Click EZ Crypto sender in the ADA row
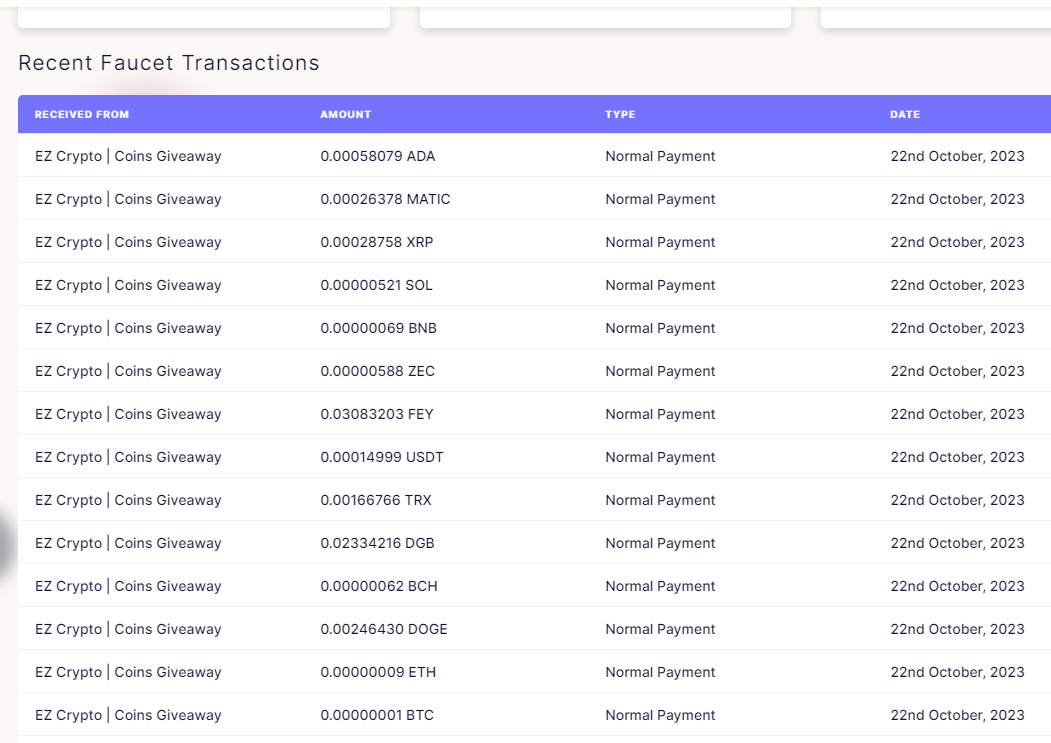Viewport: 1051px width, 743px height. [x=128, y=156]
